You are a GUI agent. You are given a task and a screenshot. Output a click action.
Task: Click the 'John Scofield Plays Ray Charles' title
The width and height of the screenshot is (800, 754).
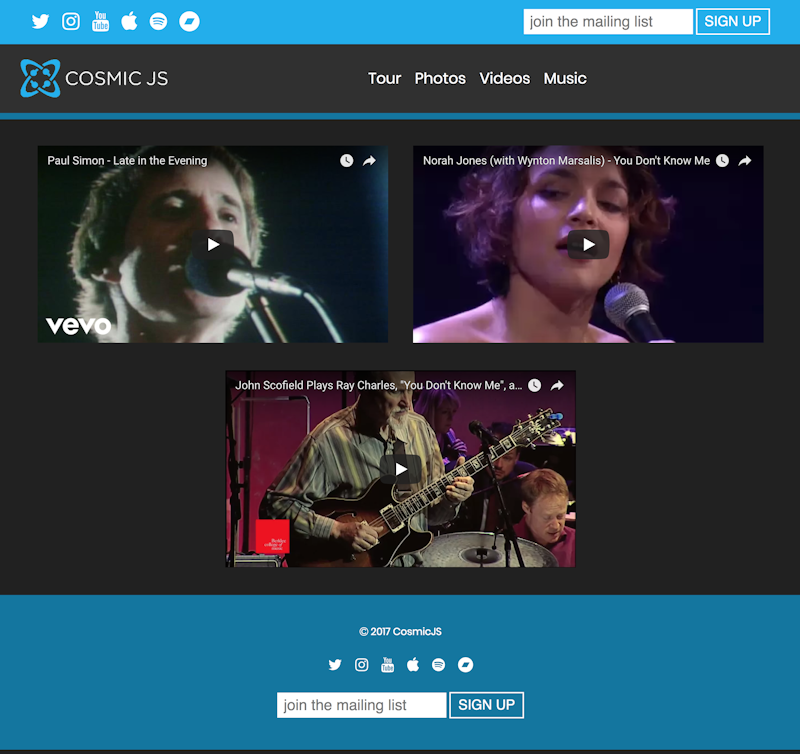(x=378, y=385)
